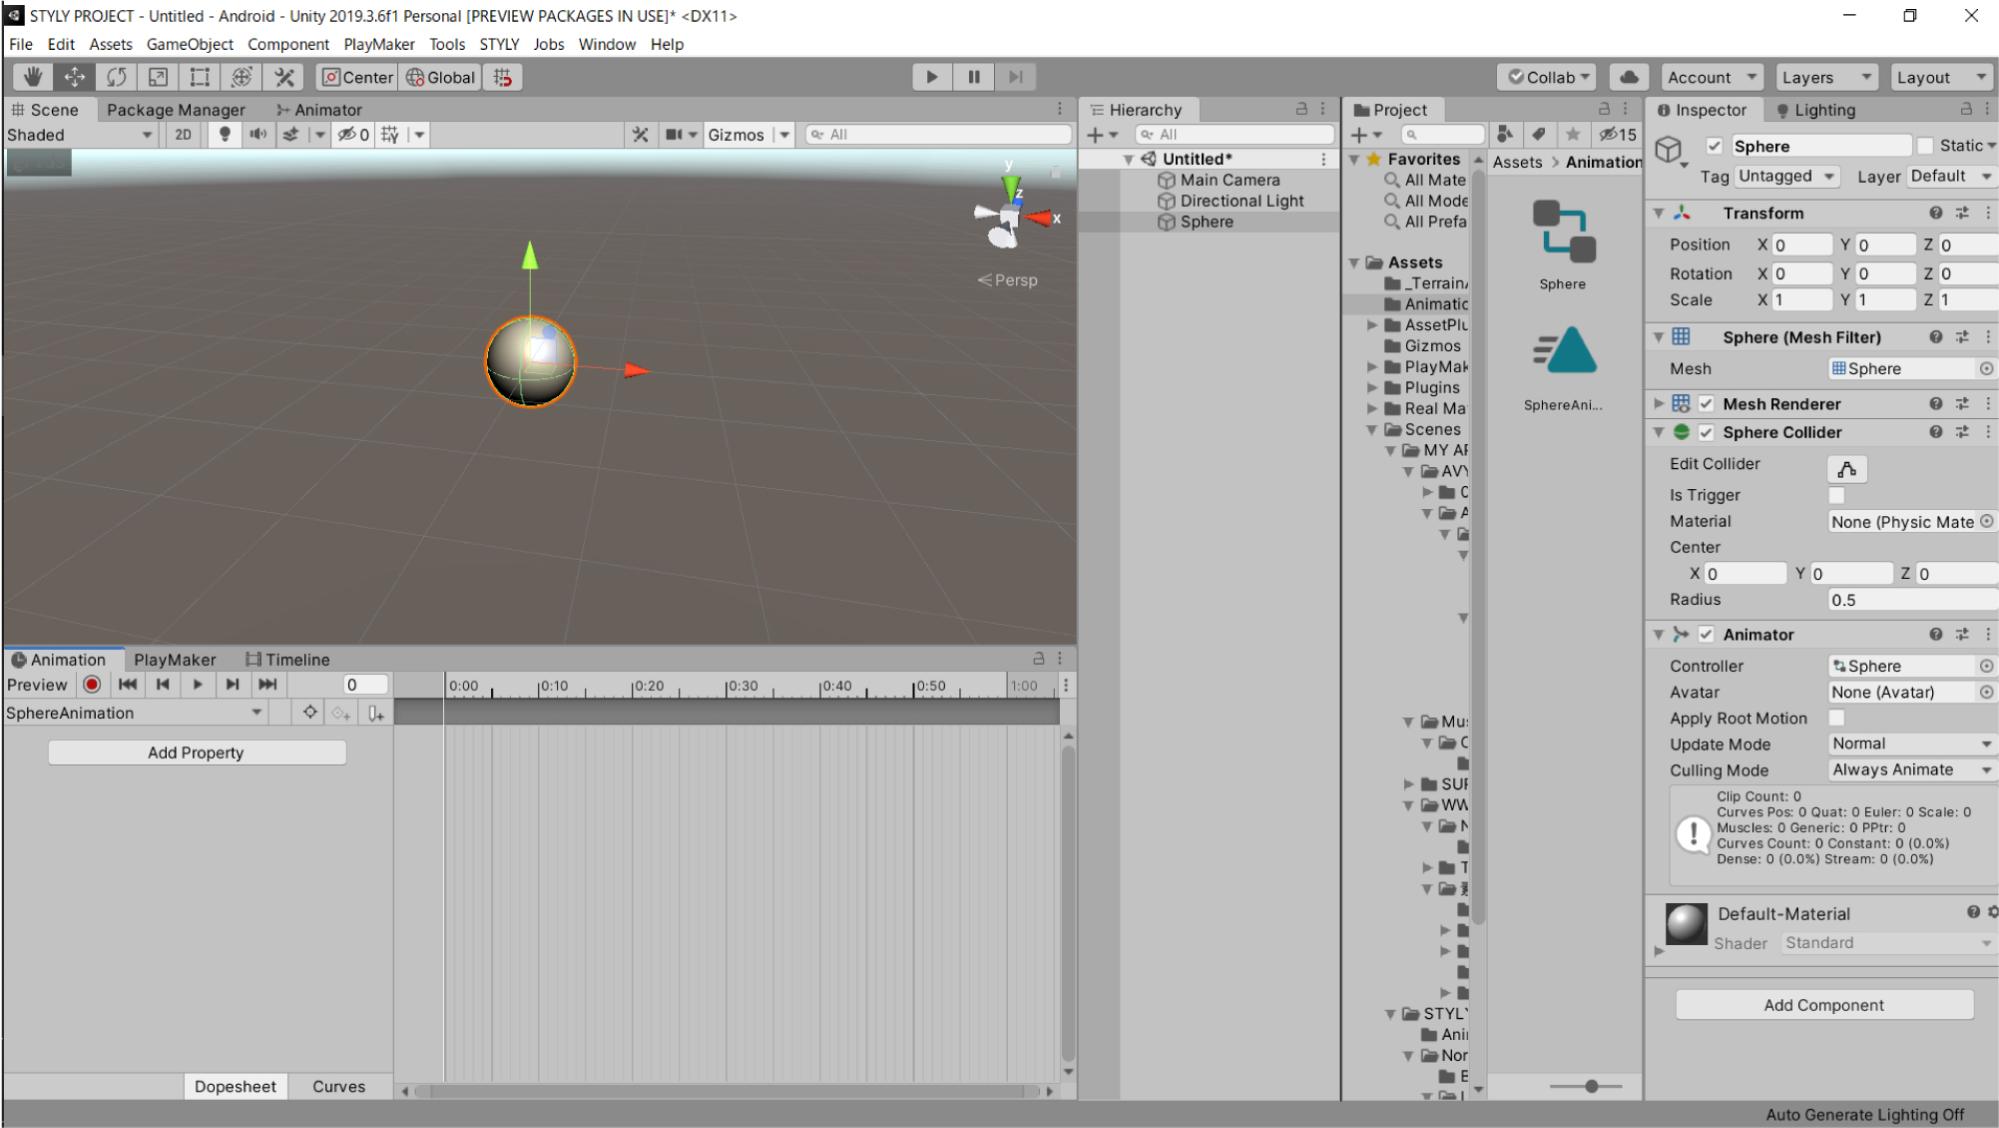Toggle Static checkbox
The height and width of the screenshot is (1128, 1999).
coord(1926,146)
